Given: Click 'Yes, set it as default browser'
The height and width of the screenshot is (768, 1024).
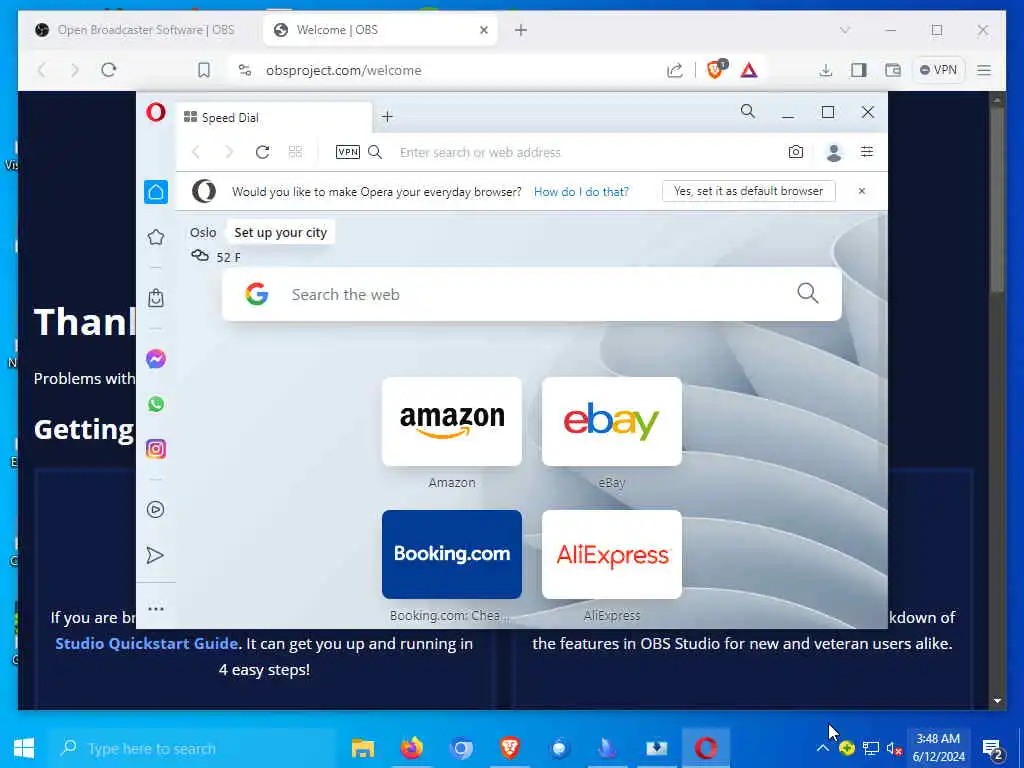Looking at the screenshot, I should 748,191.
